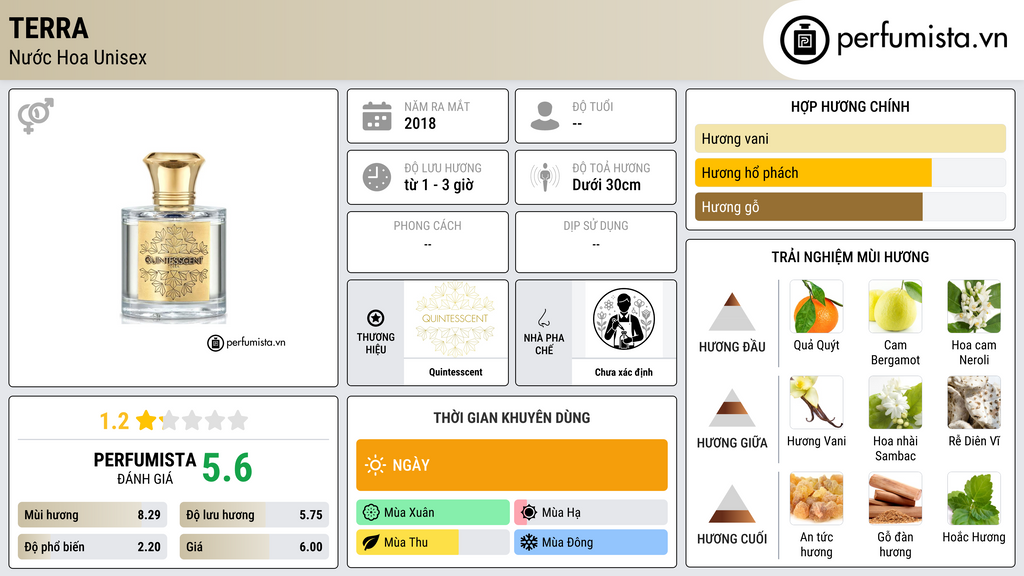
Task: Click the nose icon above Nhà pha chế
Action: pos(543,318)
